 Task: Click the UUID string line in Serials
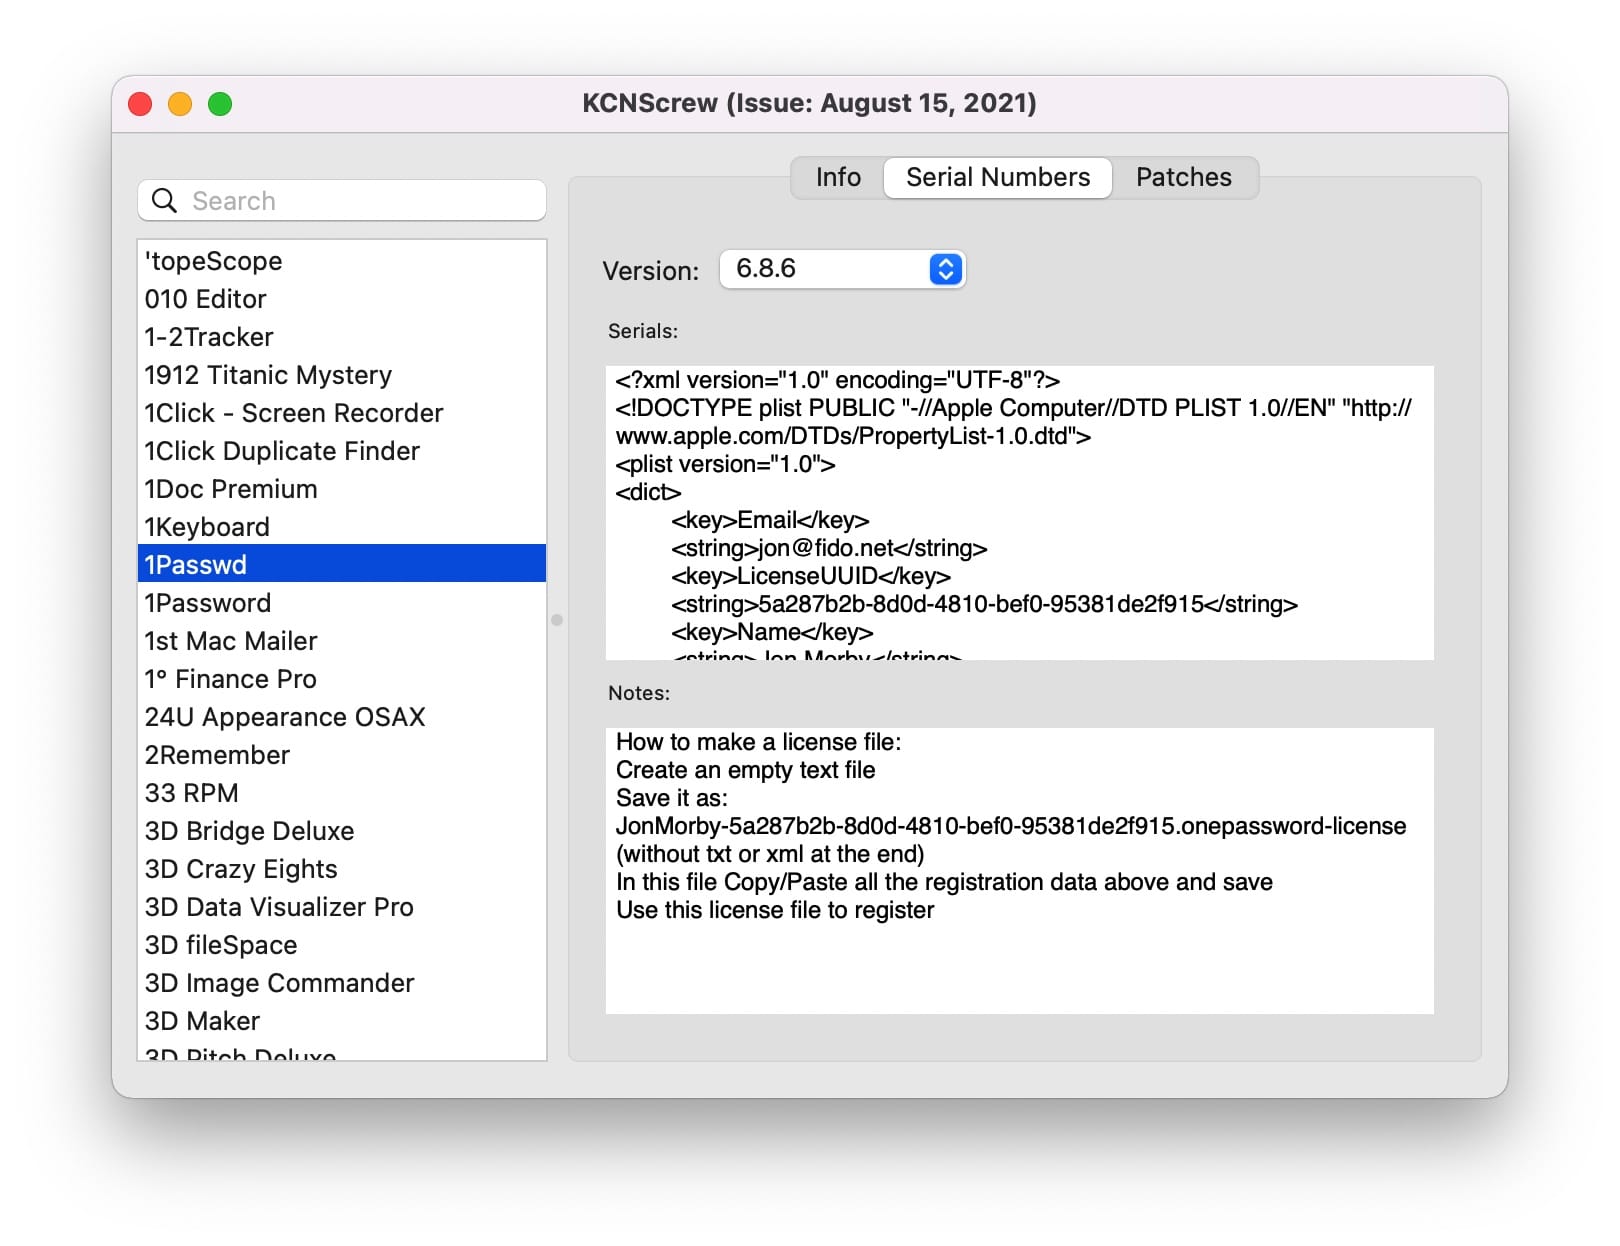coord(984,604)
